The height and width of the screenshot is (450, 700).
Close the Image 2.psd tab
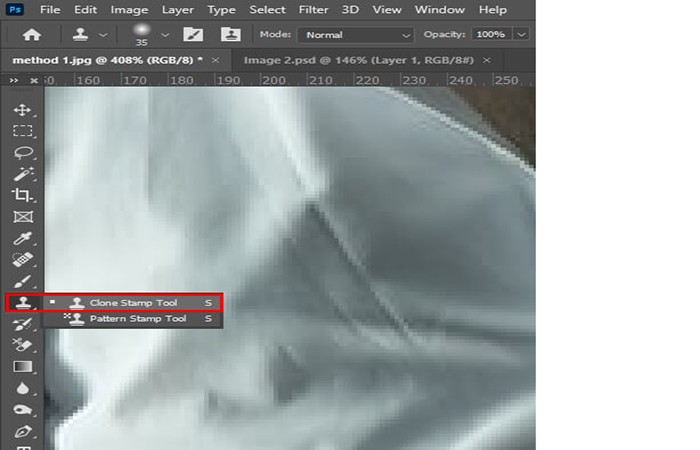[x=487, y=60]
